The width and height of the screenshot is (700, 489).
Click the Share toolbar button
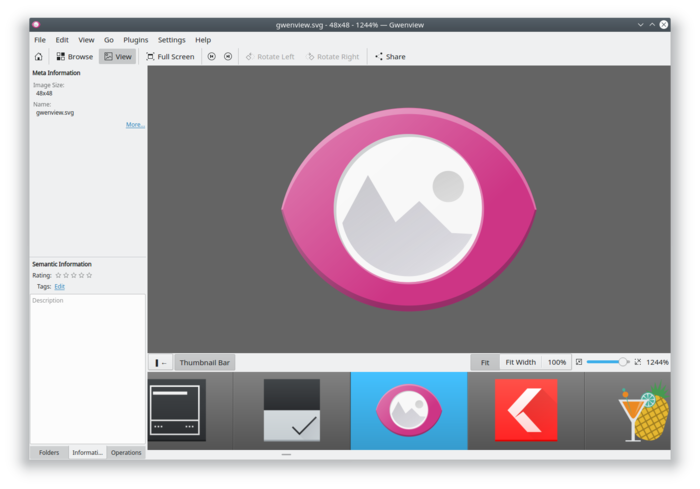390,57
